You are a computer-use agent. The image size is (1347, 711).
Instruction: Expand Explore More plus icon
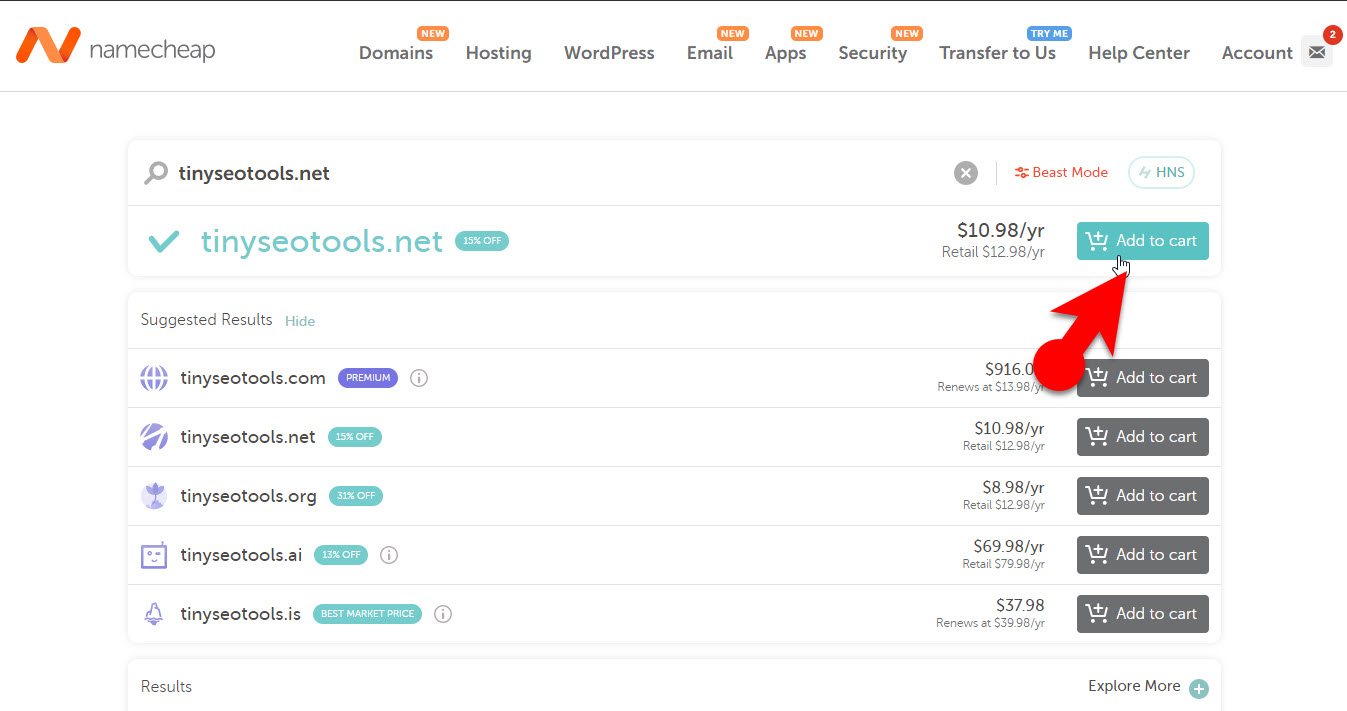tap(1199, 688)
